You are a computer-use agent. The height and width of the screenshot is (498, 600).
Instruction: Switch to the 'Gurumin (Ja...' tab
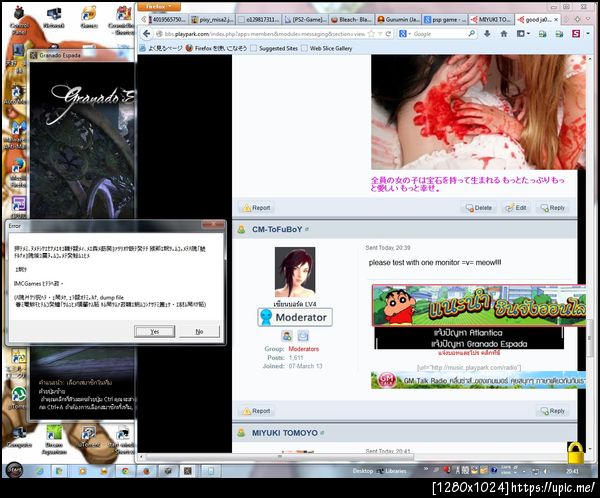398,20
